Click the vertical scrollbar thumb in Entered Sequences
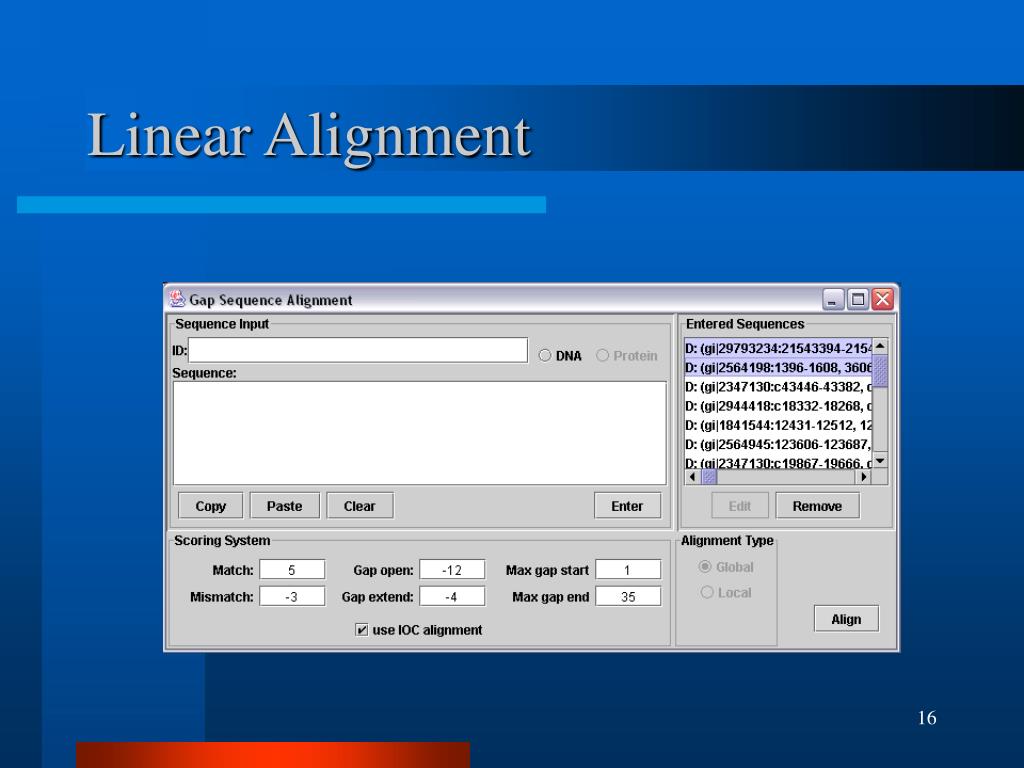 pos(880,371)
